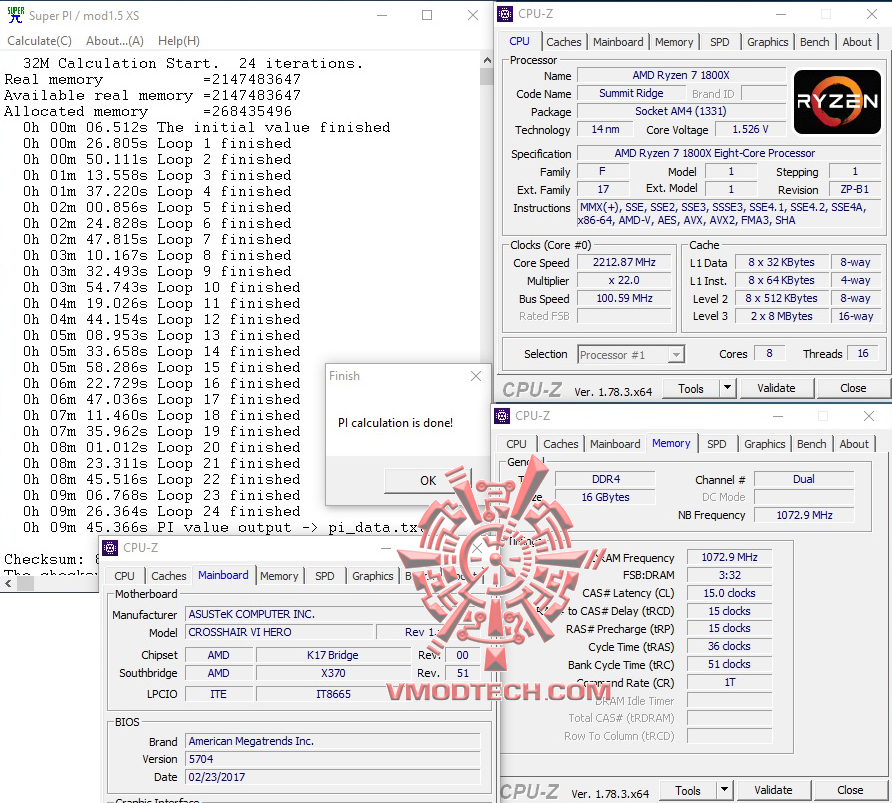
Task: Switch to the CPU tab in the Memory window
Action: coord(514,443)
